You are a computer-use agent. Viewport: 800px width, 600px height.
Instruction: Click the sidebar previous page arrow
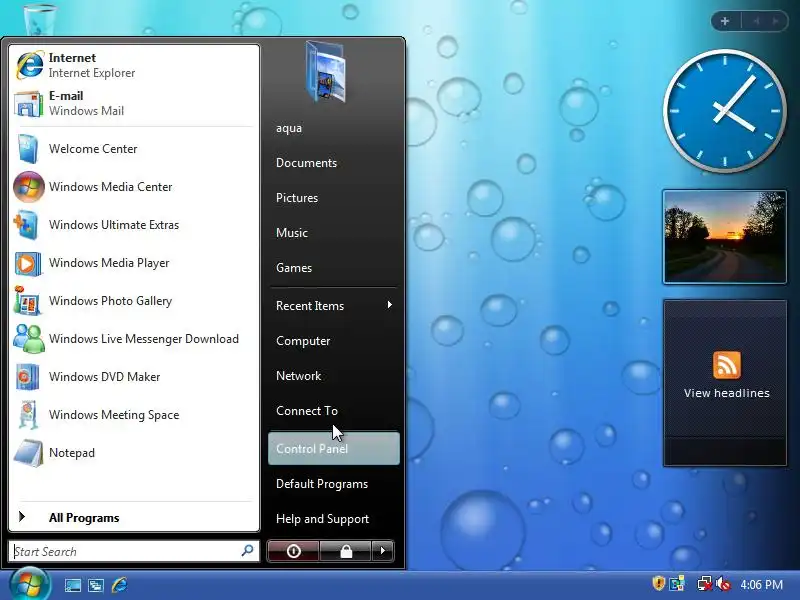coord(757,21)
